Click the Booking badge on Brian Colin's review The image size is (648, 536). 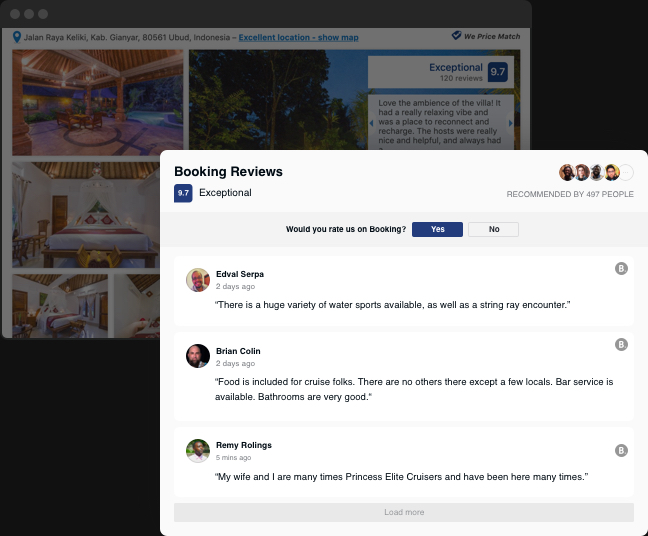click(621, 344)
